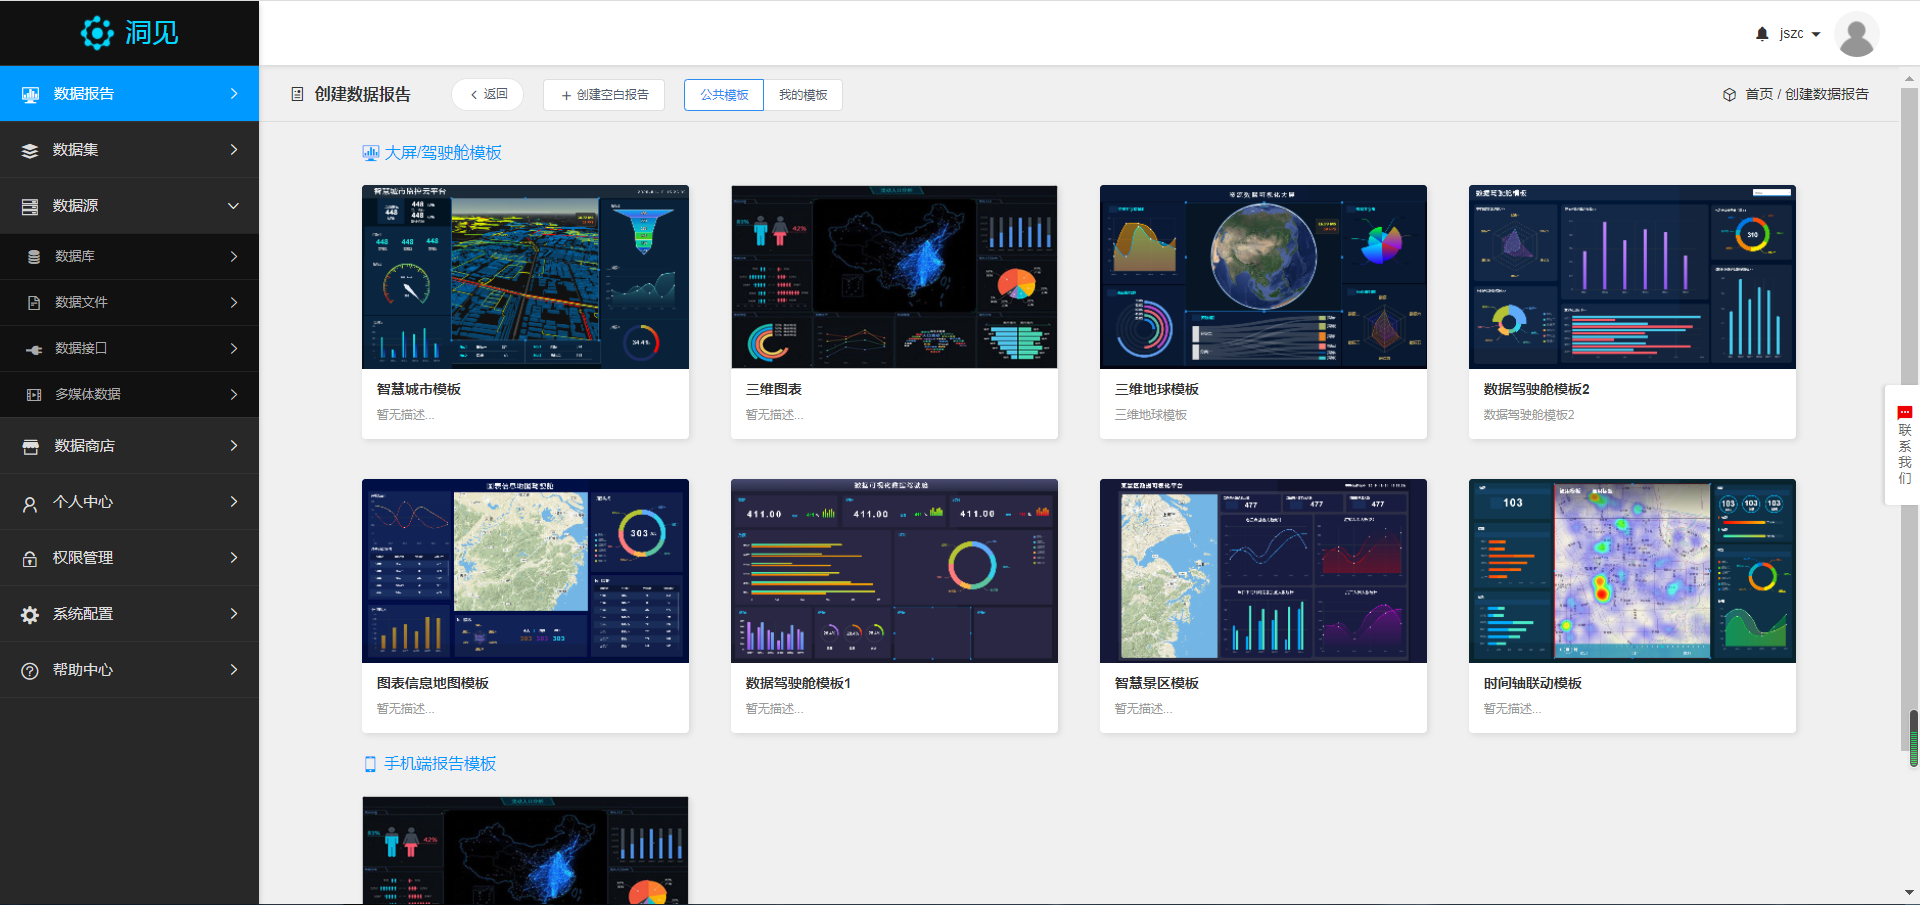Image resolution: width=1920 pixels, height=905 pixels.
Task: Select the 三维地球模板 thumbnail
Action: point(1263,277)
